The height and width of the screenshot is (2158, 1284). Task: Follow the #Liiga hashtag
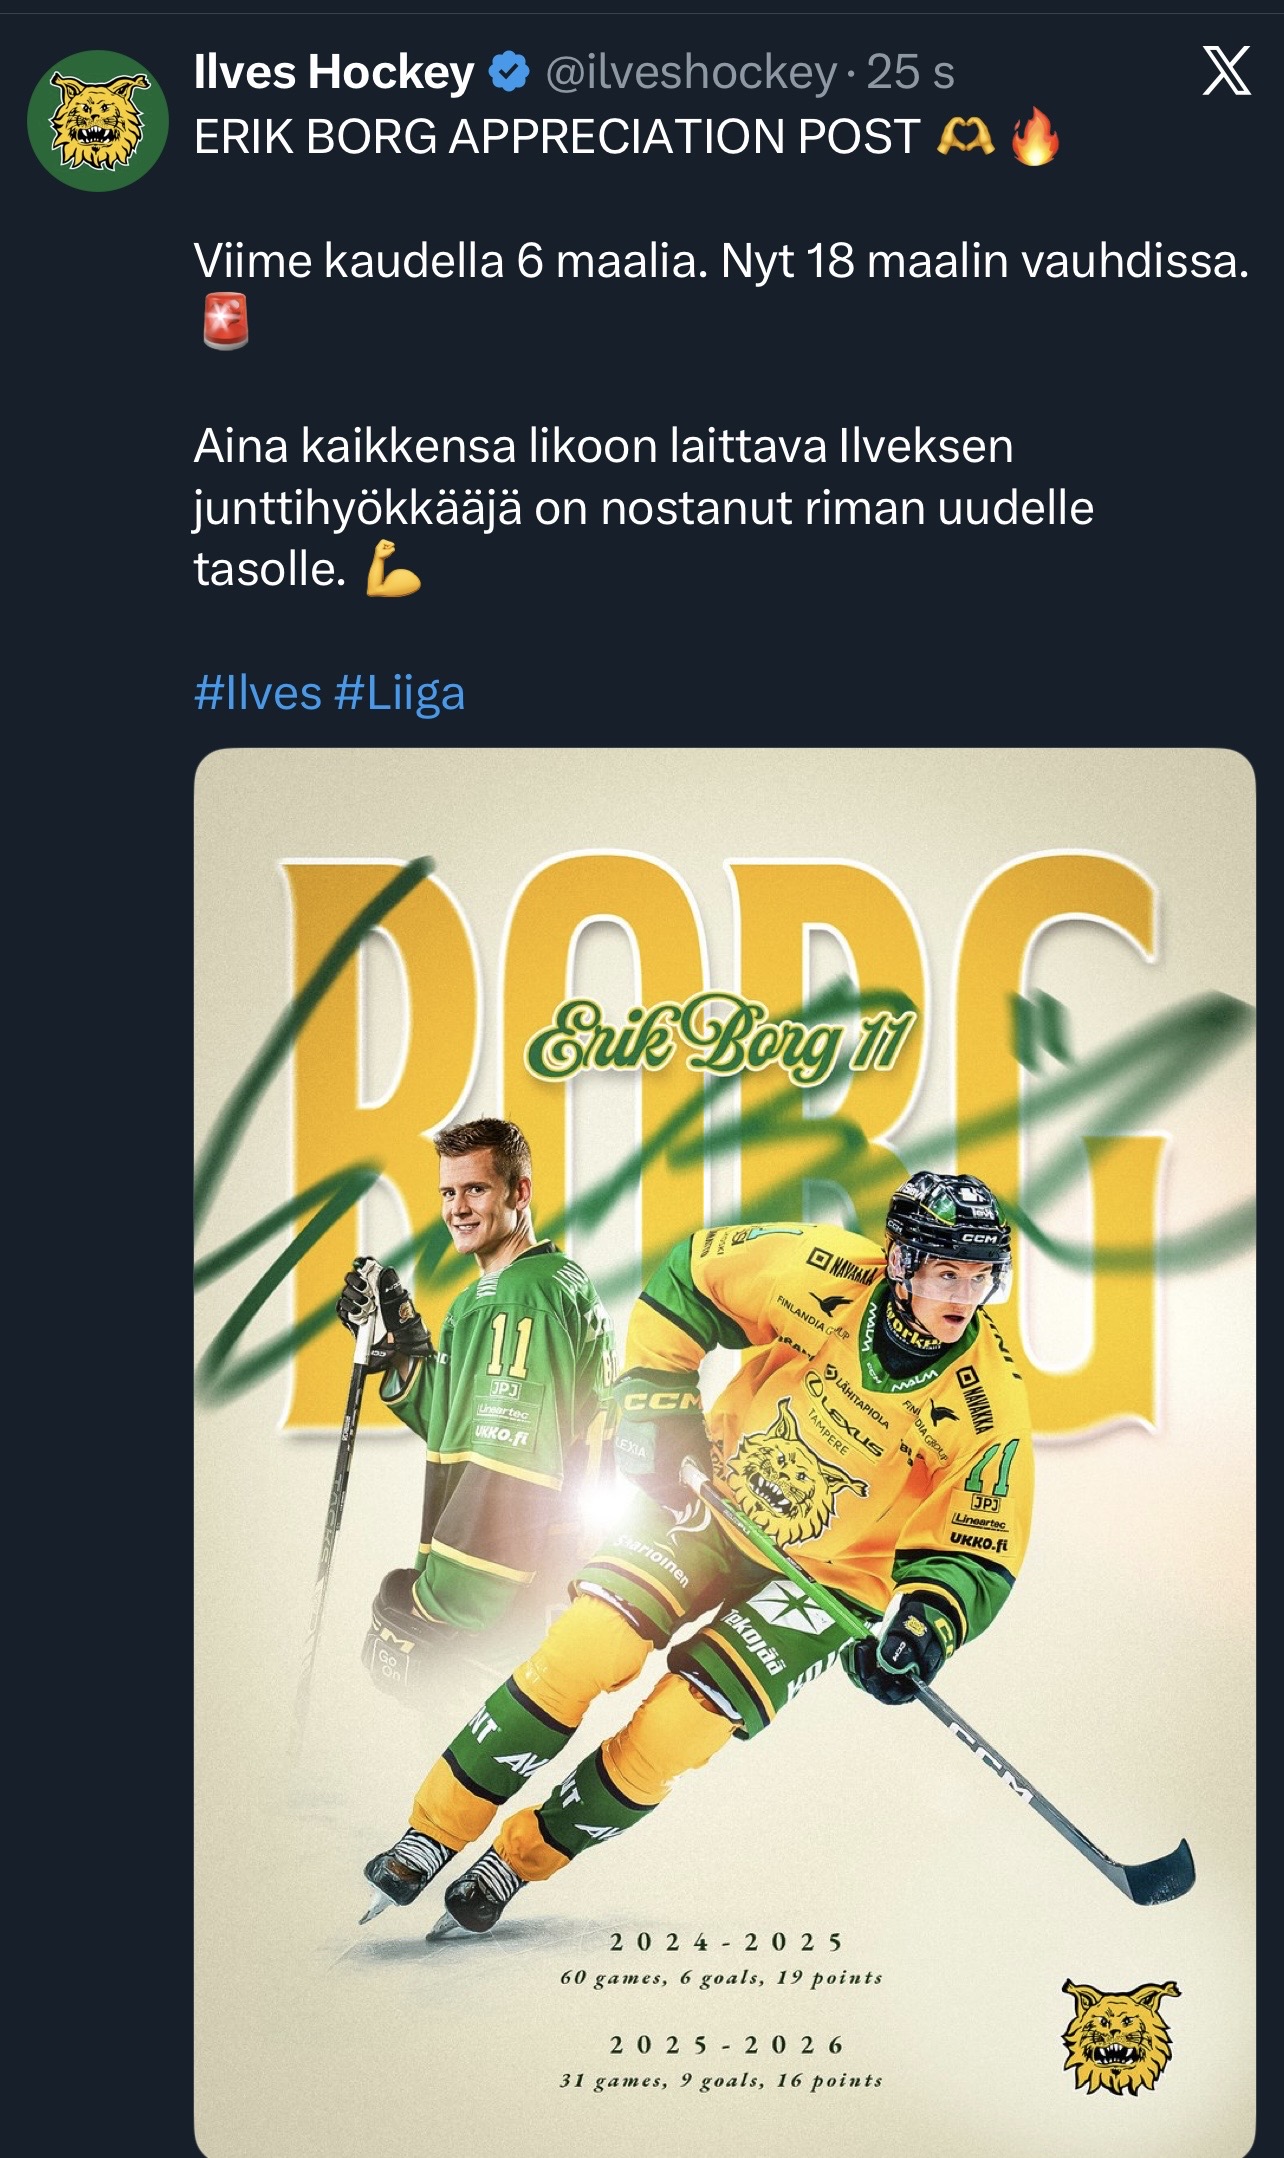pyautogui.click(x=400, y=693)
